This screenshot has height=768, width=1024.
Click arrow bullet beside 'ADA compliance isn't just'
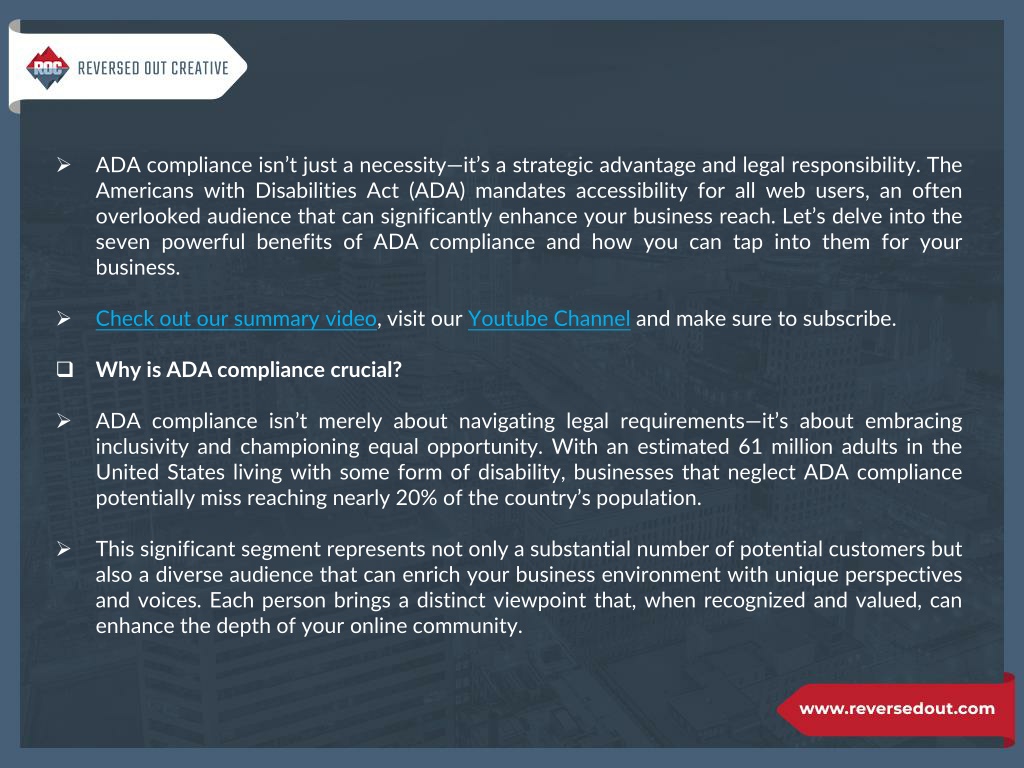63,165
